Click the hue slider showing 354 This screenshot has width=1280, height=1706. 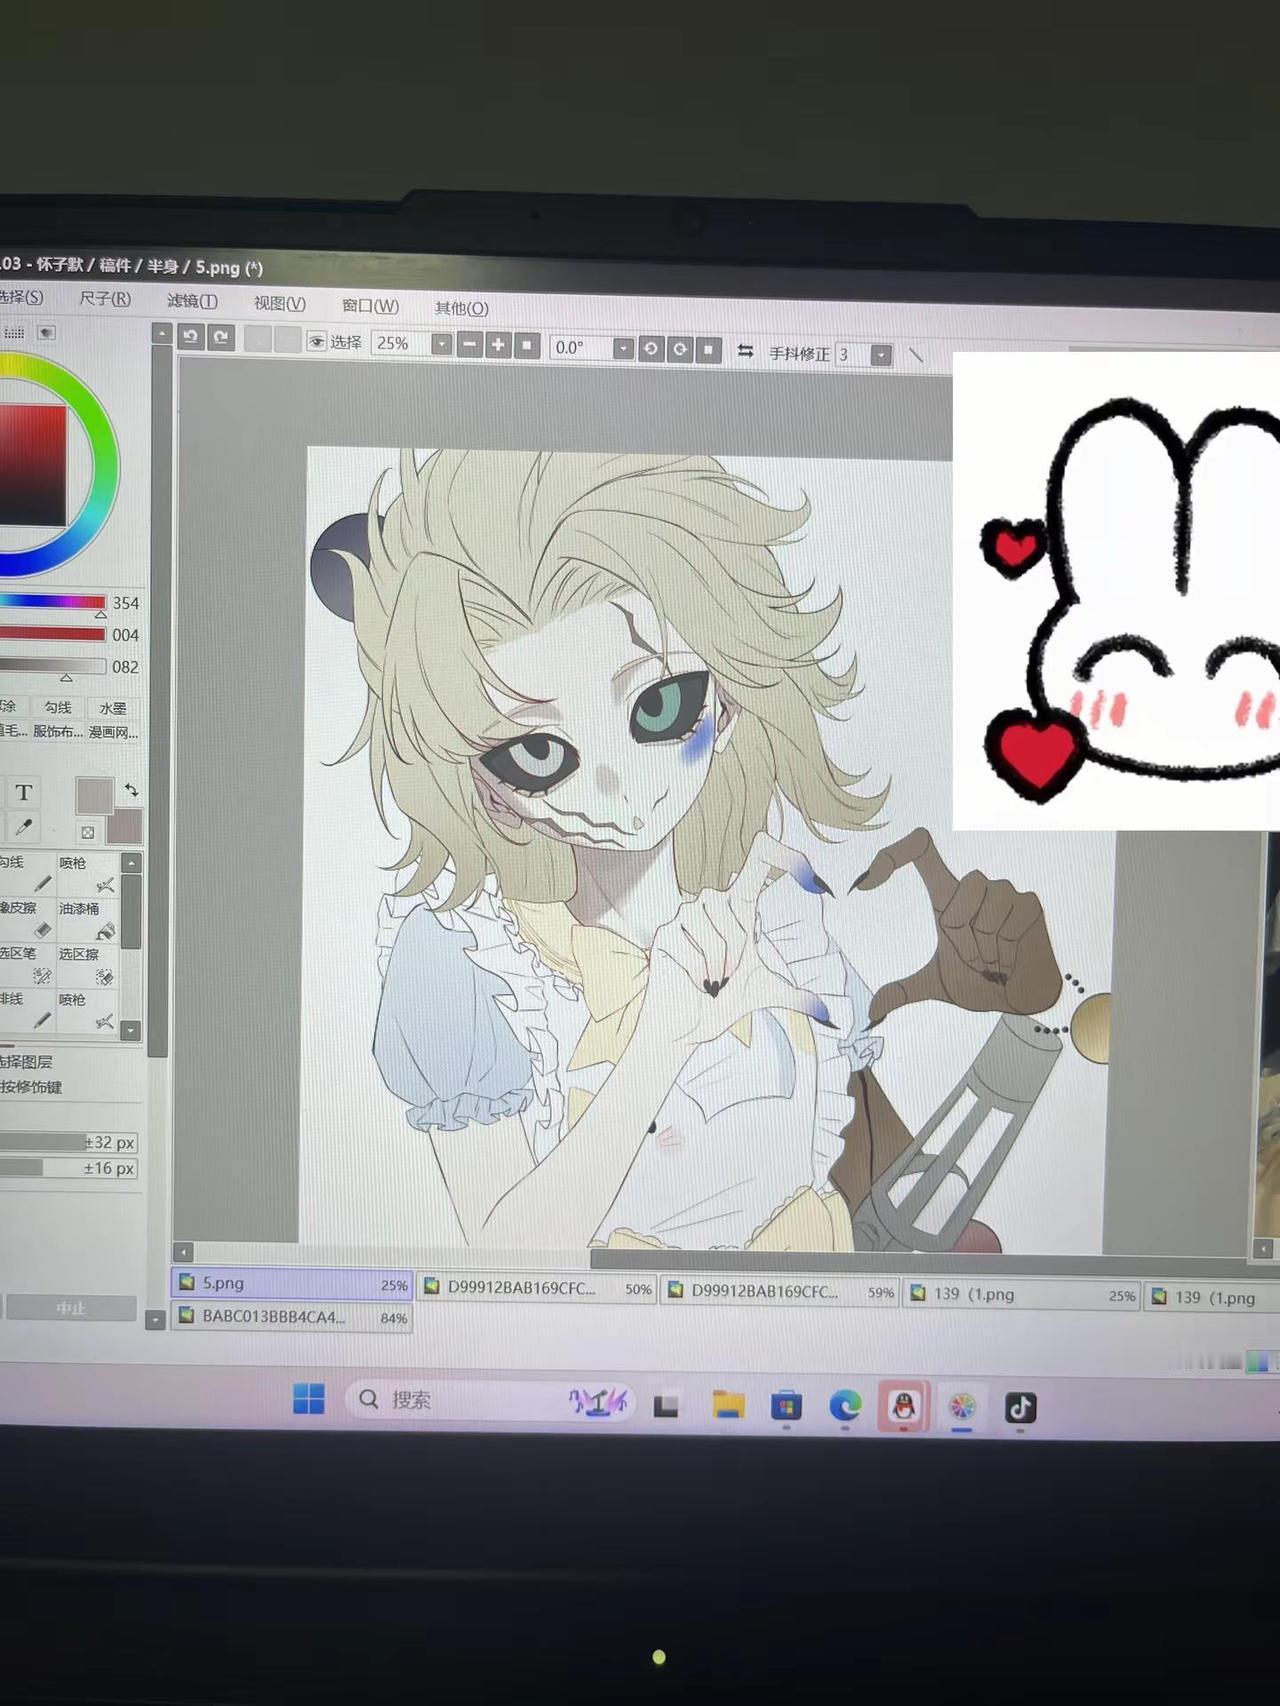coord(52,602)
